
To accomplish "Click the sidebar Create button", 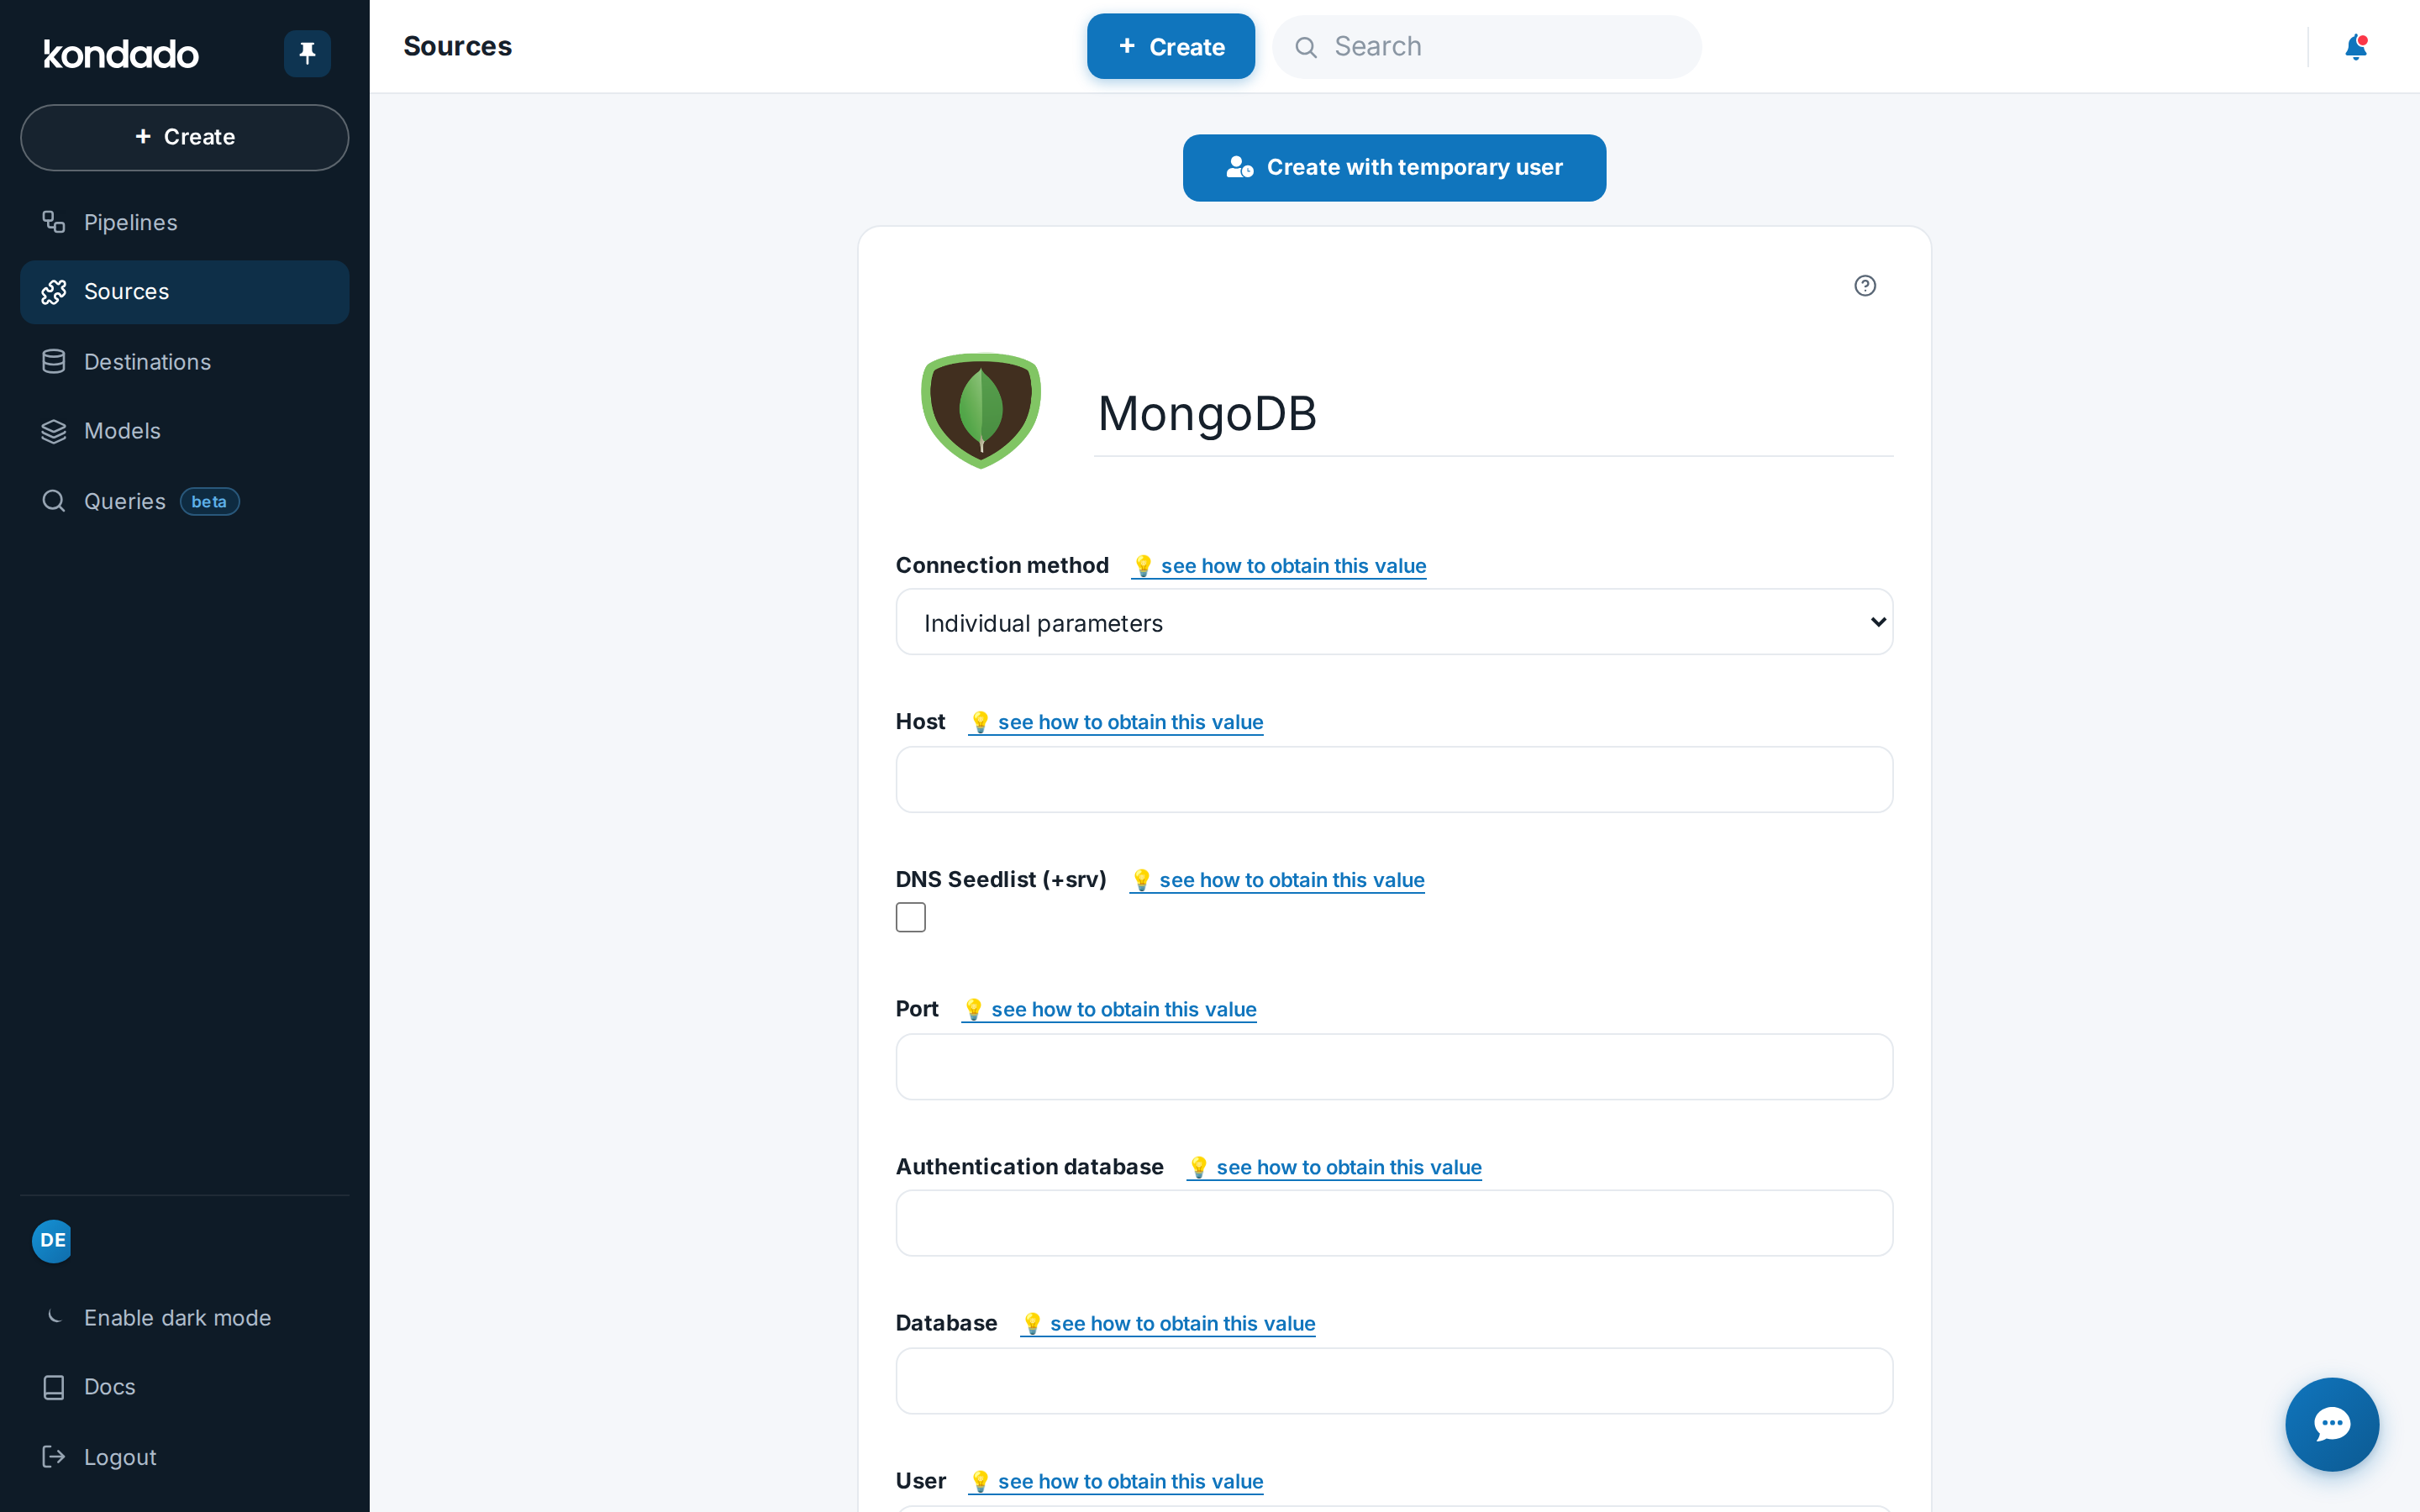I will pyautogui.click(x=184, y=137).
